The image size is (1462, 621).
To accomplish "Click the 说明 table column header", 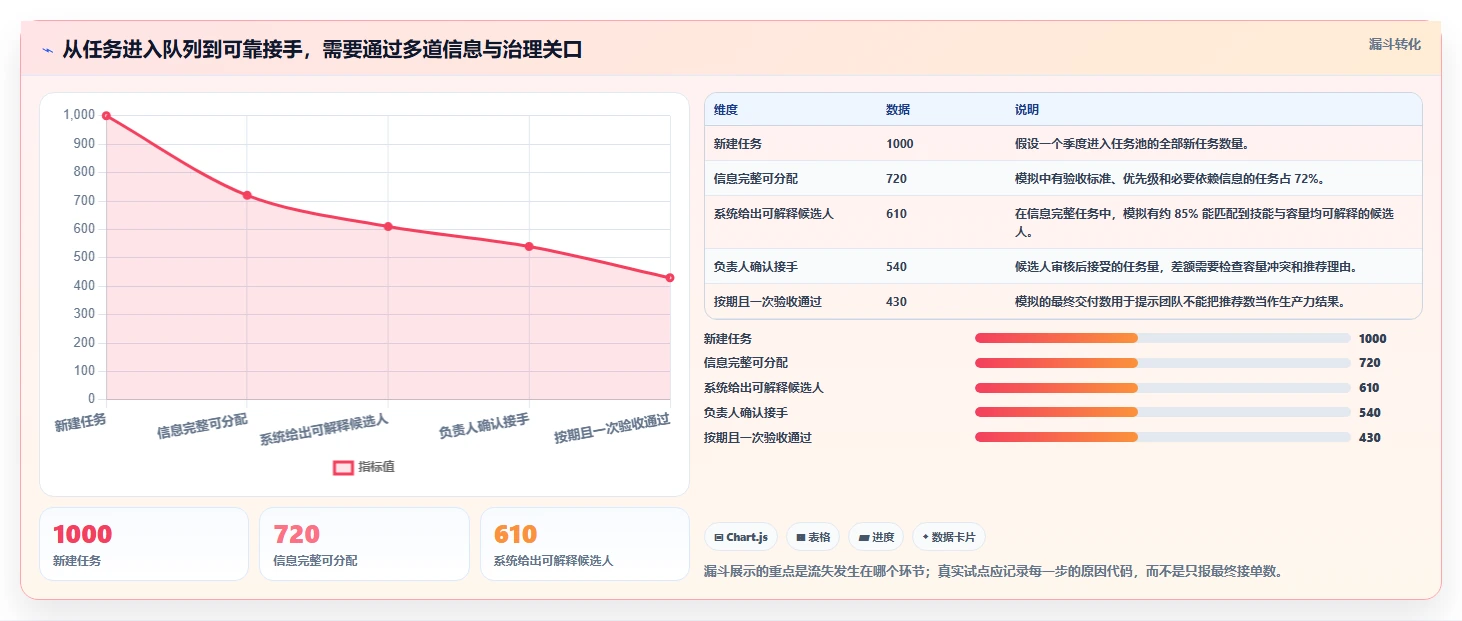I will click(1027, 109).
